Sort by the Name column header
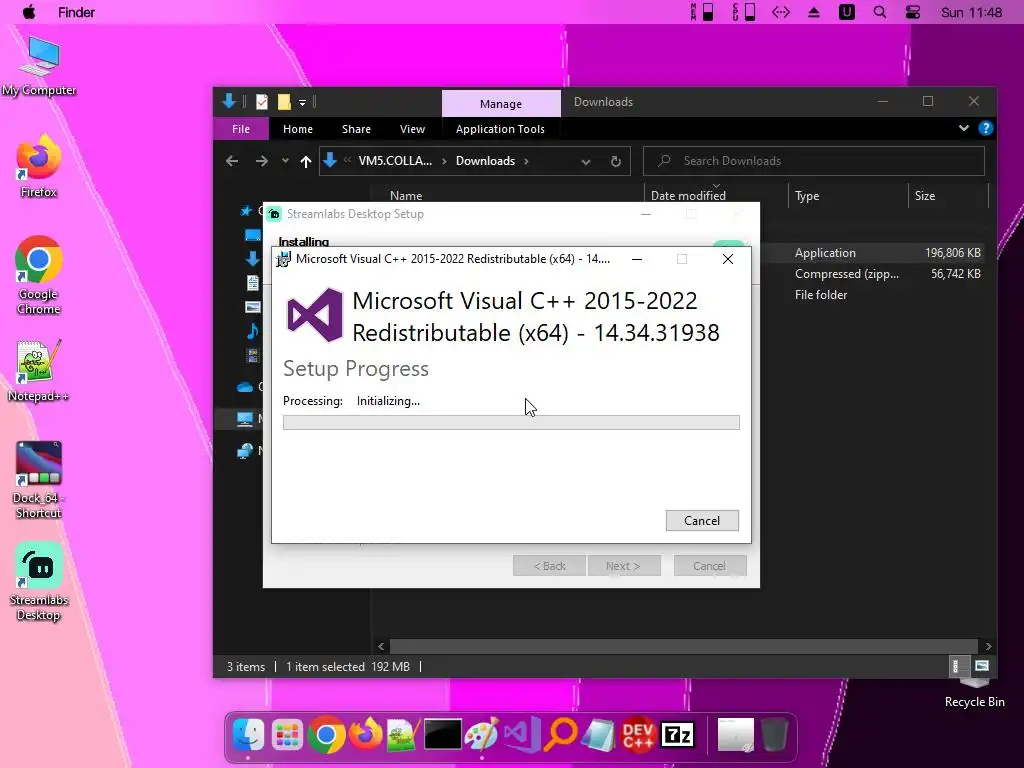The width and height of the screenshot is (1024, 768). click(406, 195)
